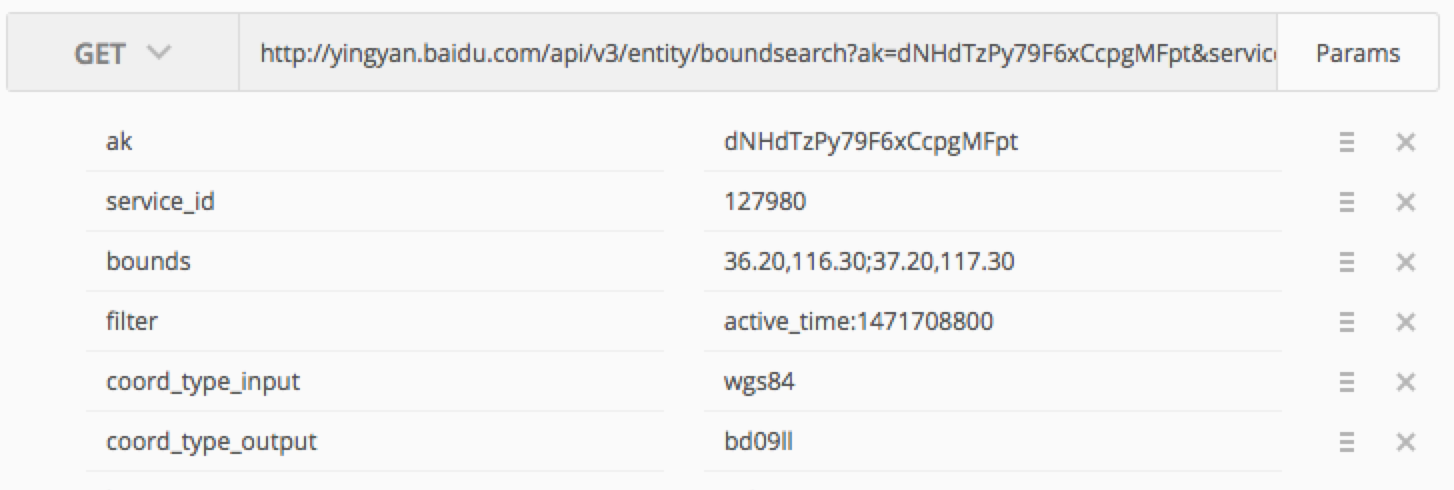Image resolution: width=1454 pixels, height=490 pixels.
Task: Click the wgs84 value field
Action: [990, 382]
